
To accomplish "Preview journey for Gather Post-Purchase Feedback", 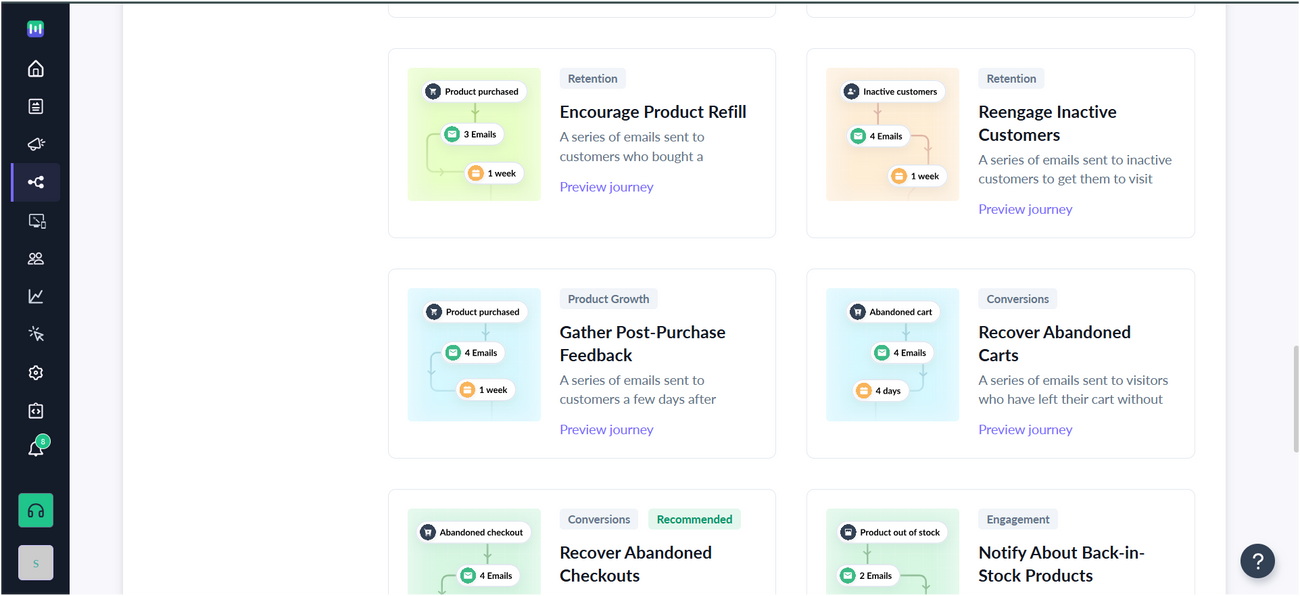I will [x=606, y=429].
